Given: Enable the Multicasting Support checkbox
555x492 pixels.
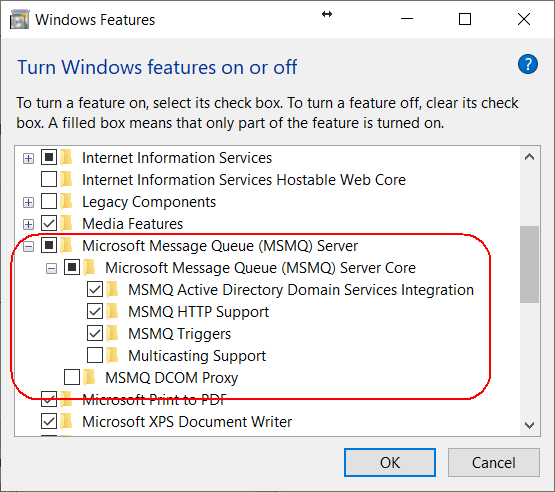Looking at the screenshot, I should click(x=95, y=355).
